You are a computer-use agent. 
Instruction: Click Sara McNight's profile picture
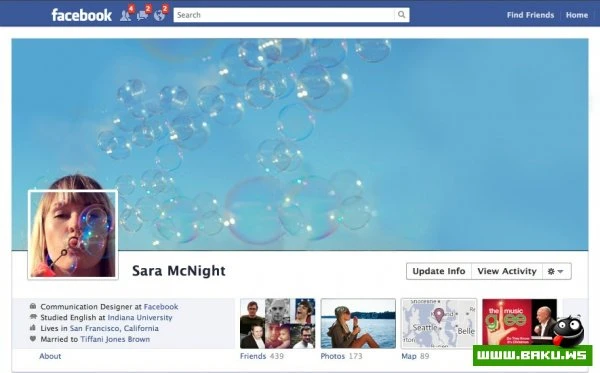tap(73, 235)
